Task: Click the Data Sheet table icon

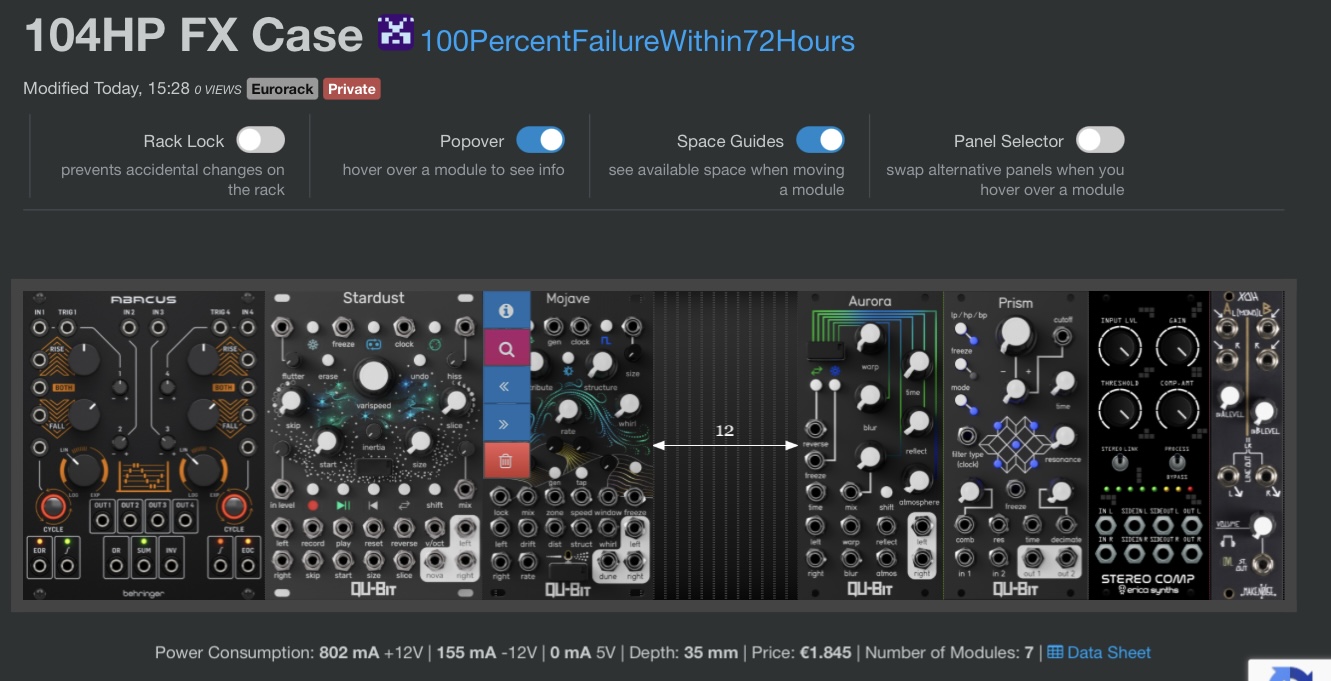Action: tap(1055, 653)
